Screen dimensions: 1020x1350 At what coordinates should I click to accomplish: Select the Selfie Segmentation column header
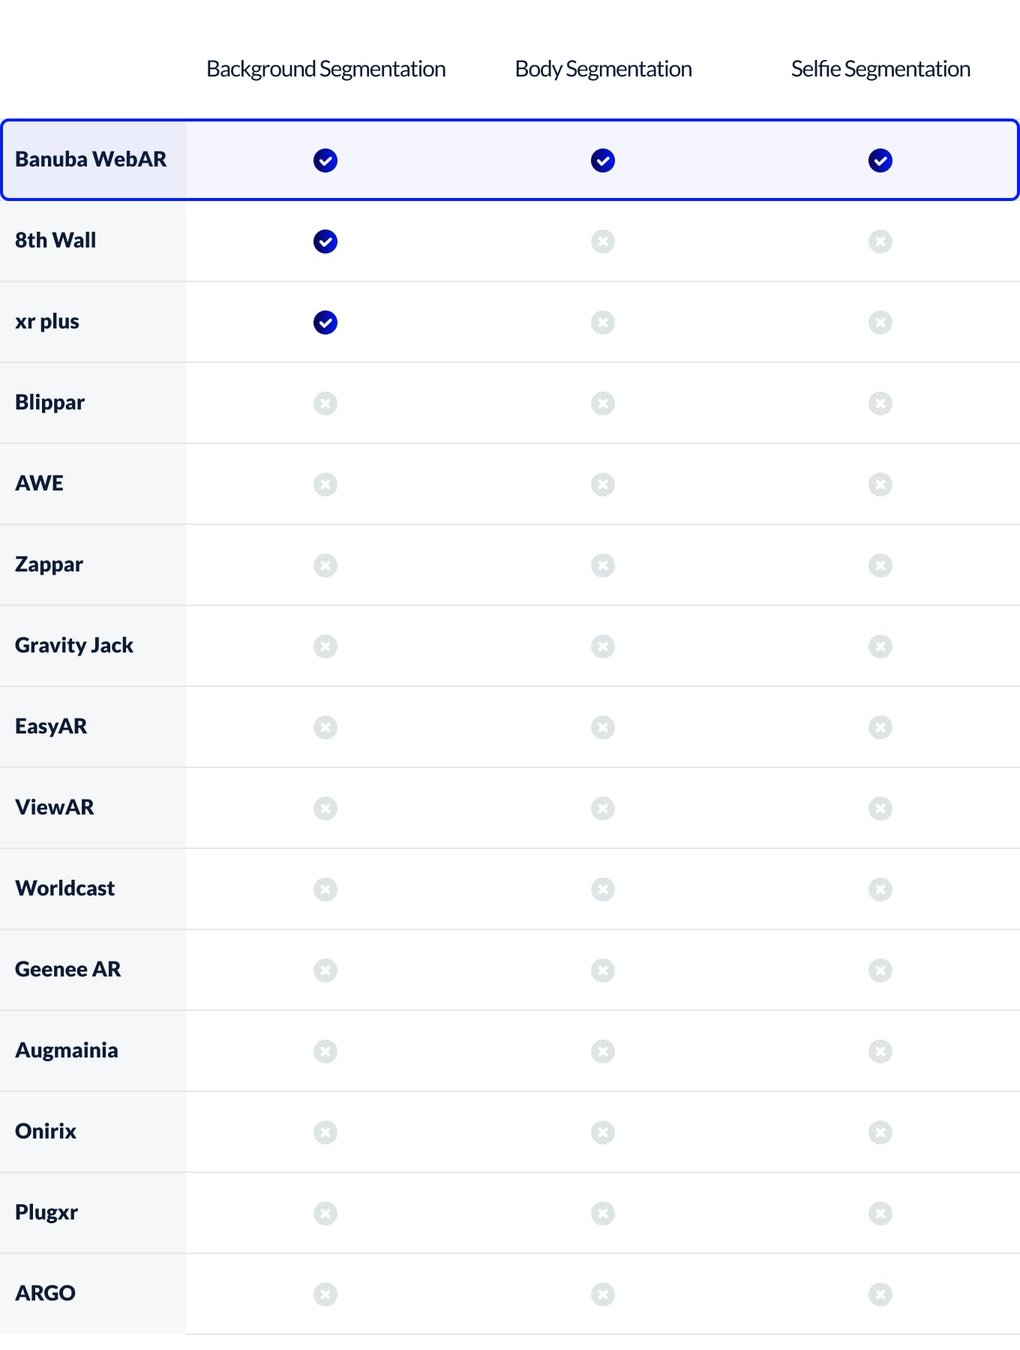(x=880, y=69)
